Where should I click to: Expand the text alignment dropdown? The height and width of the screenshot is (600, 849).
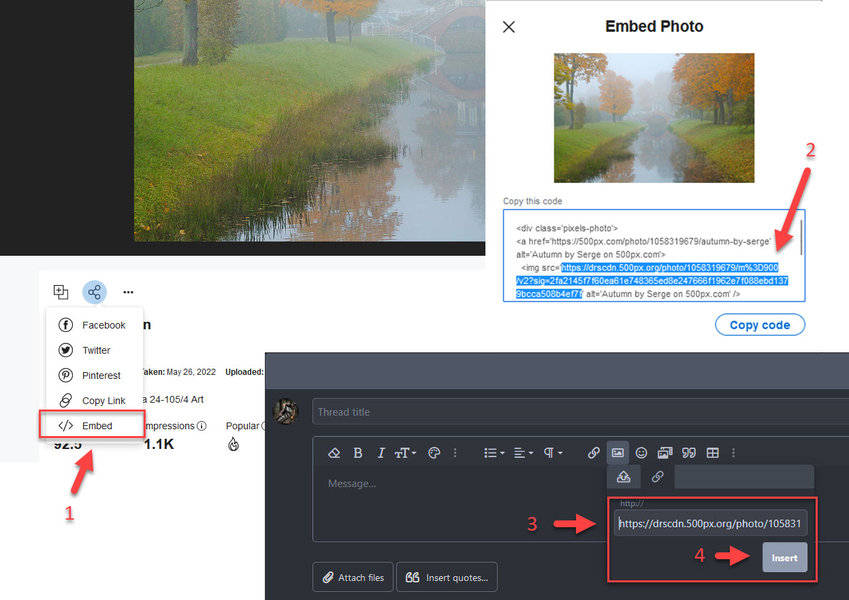coord(524,453)
